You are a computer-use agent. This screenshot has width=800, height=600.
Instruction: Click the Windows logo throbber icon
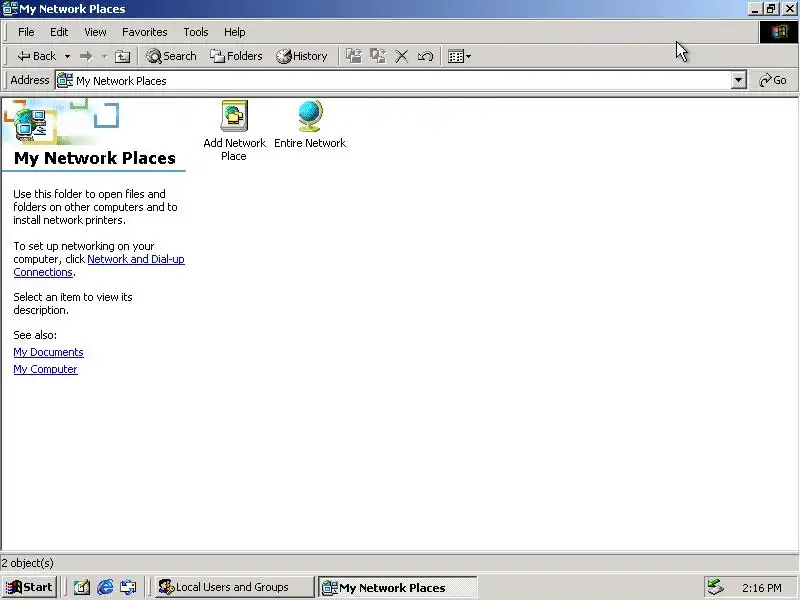tap(779, 32)
